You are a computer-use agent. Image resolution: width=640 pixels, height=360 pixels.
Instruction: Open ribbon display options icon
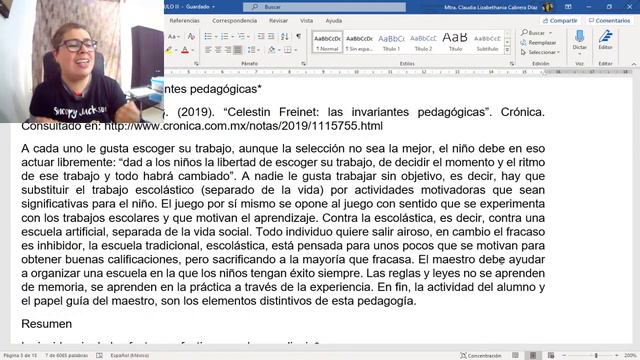pos(568,7)
